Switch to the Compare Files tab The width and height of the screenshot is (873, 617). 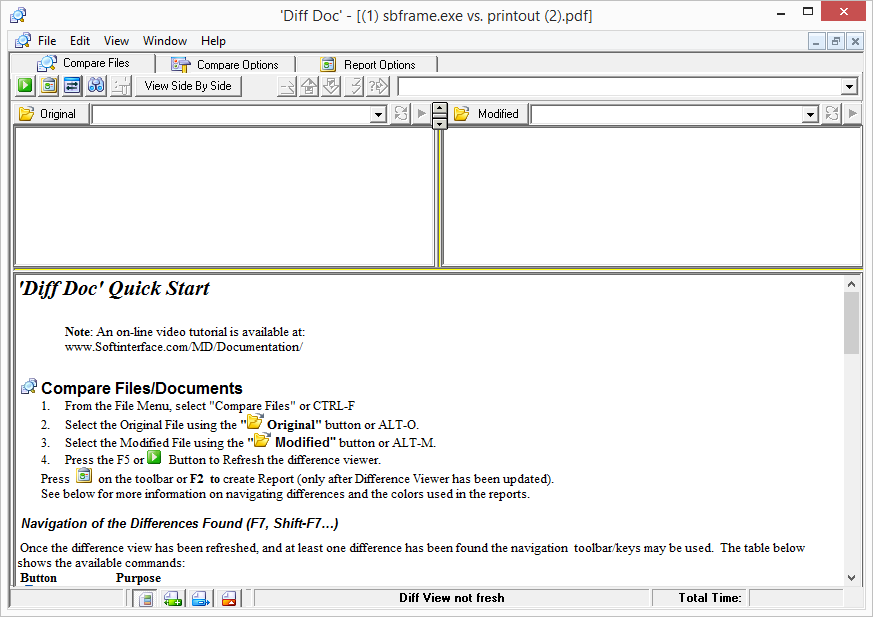click(82, 63)
